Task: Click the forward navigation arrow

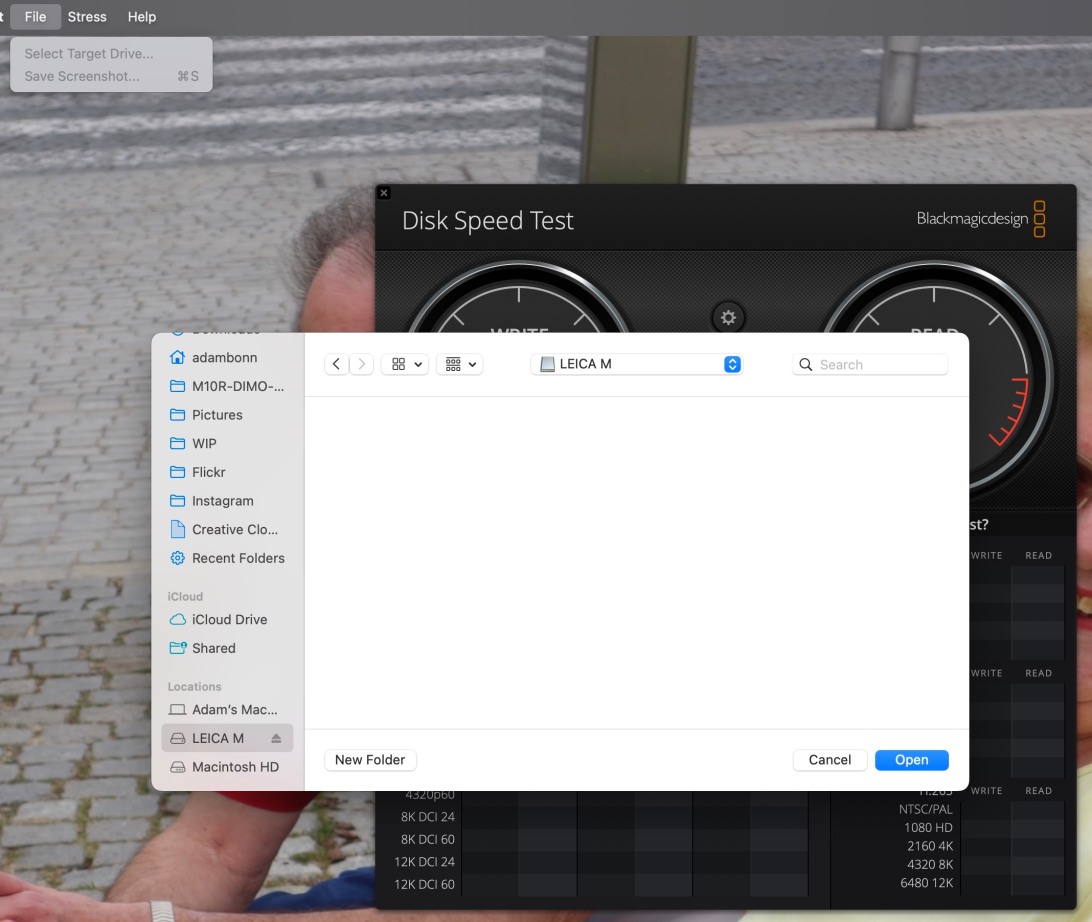Action: click(x=361, y=365)
